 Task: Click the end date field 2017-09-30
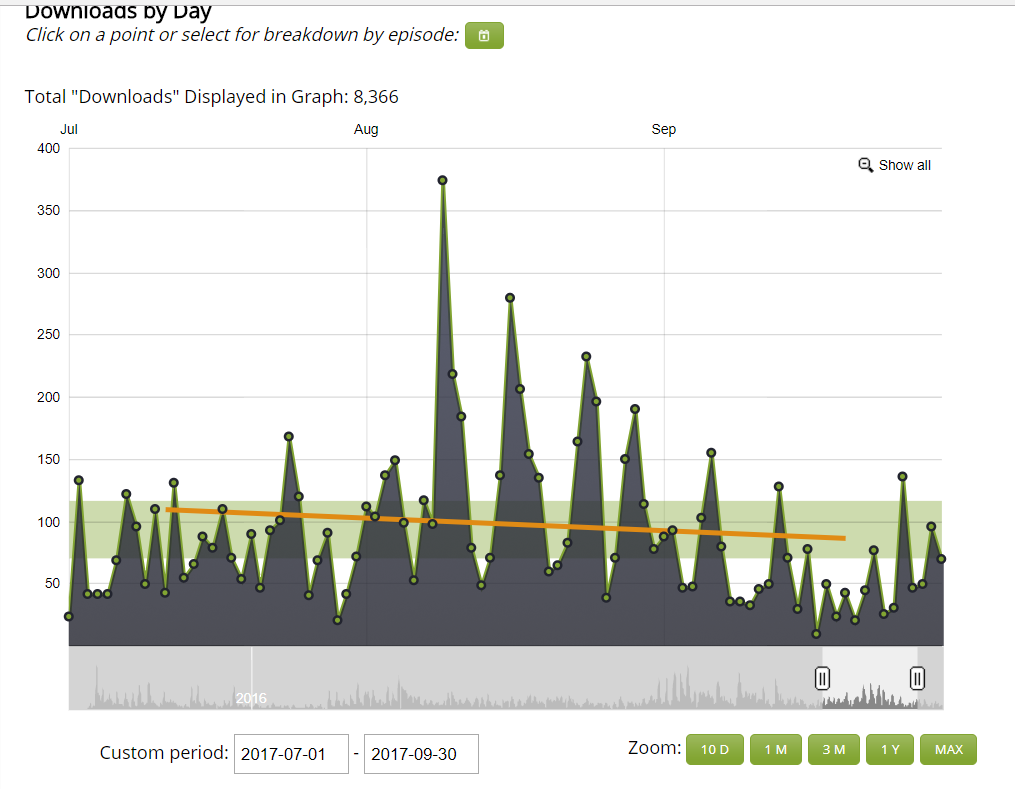pyautogui.click(x=421, y=754)
